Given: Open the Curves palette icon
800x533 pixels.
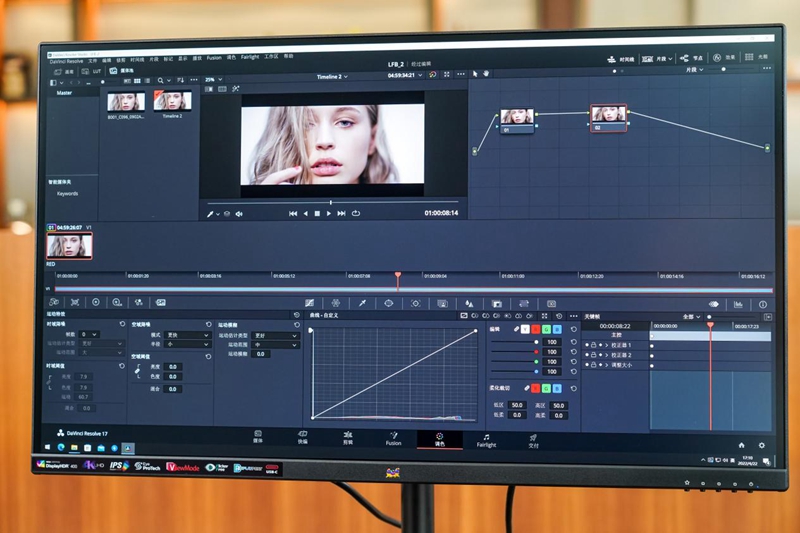Looking at the screenshot, I should point(309,303).
